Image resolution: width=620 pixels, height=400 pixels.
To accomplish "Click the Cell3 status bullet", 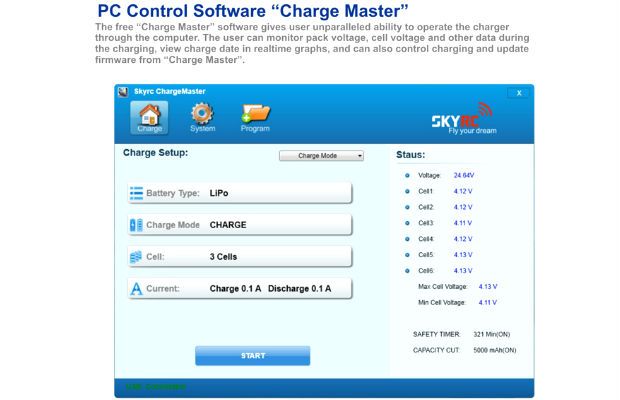I will 407,223.
